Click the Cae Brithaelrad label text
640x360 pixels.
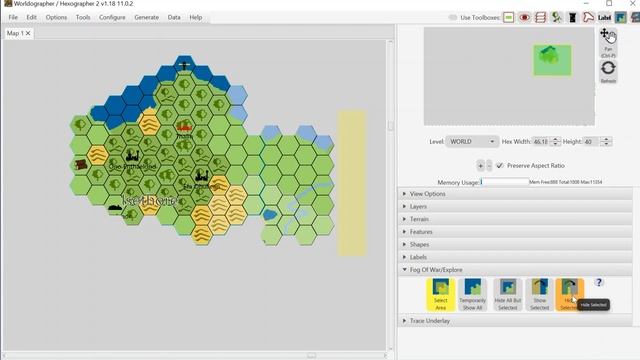point(133,167)
